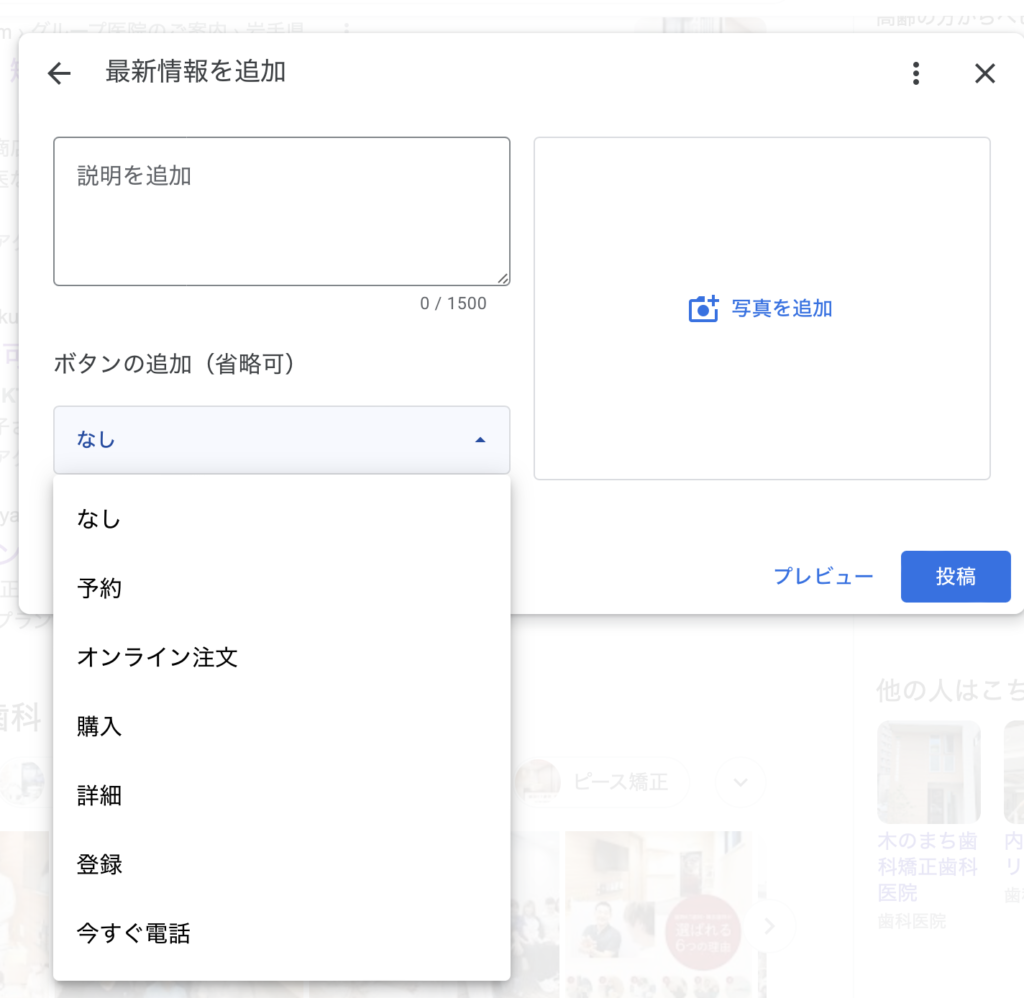Select なし from the dropdown list
This screenshot has width=1024, height=998.
pyautogui.click(x=98, y=519)
